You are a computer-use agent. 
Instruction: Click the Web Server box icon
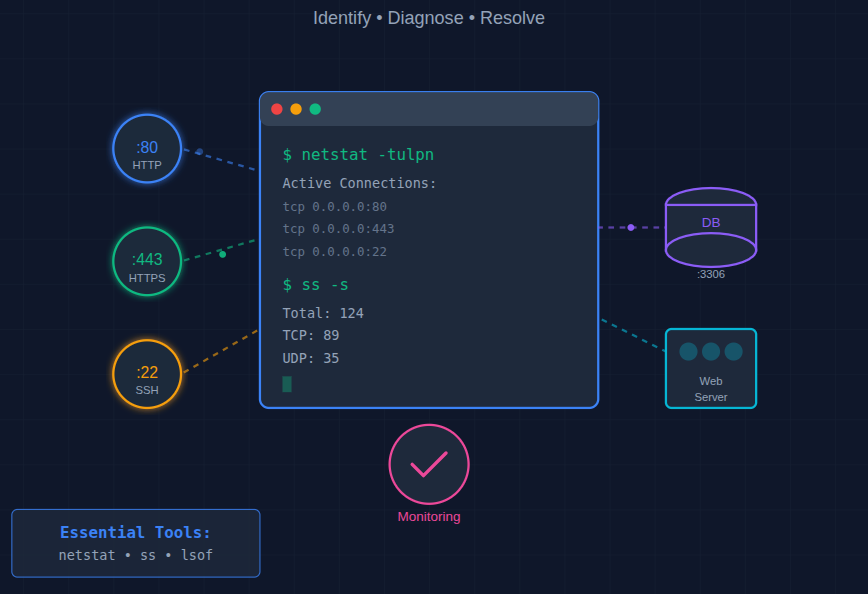point(711,368)
